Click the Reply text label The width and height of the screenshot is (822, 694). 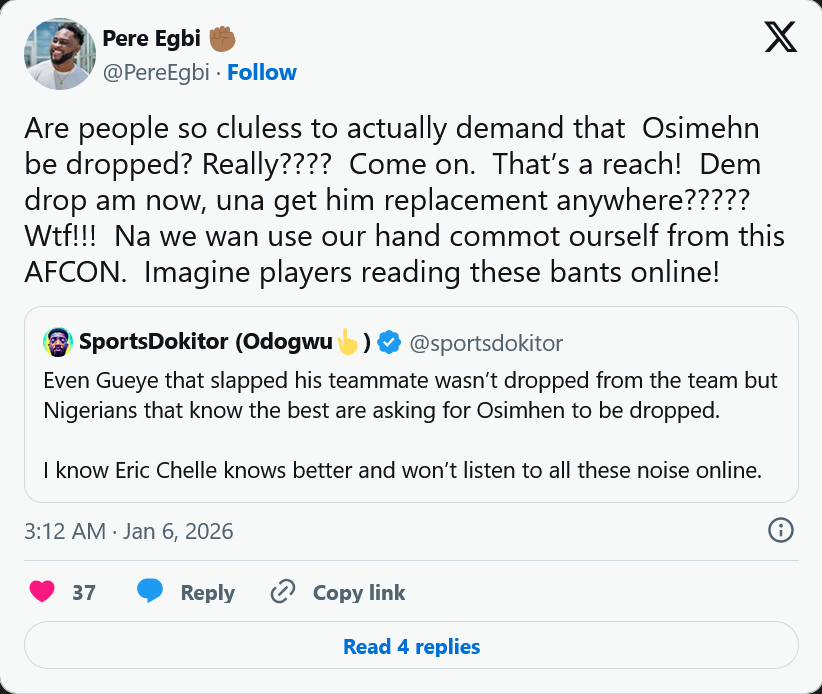(x=207, y=592)
